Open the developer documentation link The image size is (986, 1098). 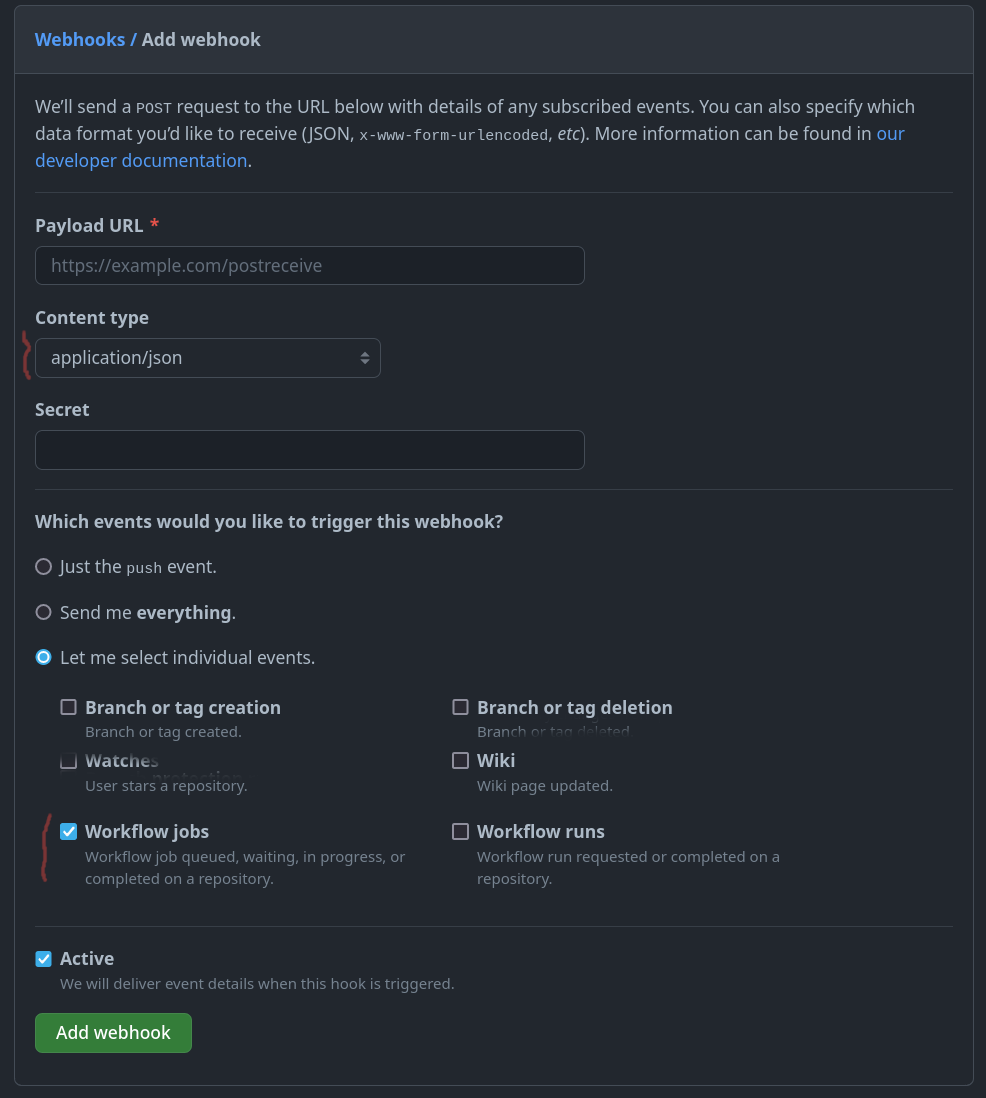click(x=141, y=160)
